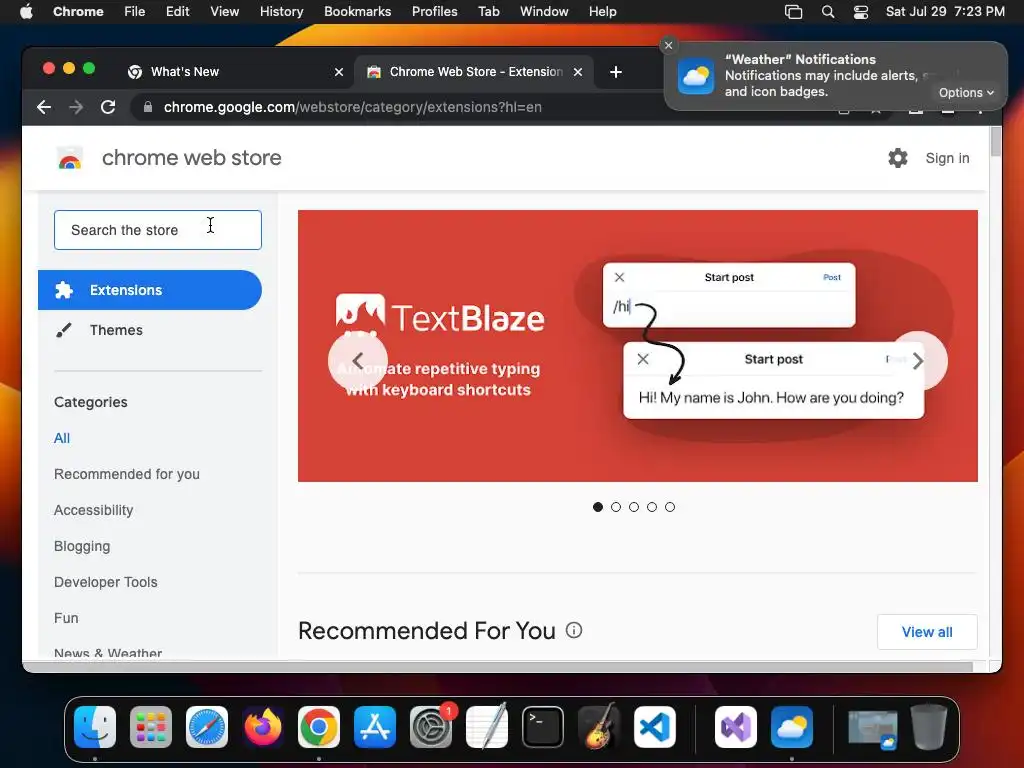The height and width of the screenshot is (768, 1024).
Task: Click the Weather icon in the notification
Action: tap(696, 76)
